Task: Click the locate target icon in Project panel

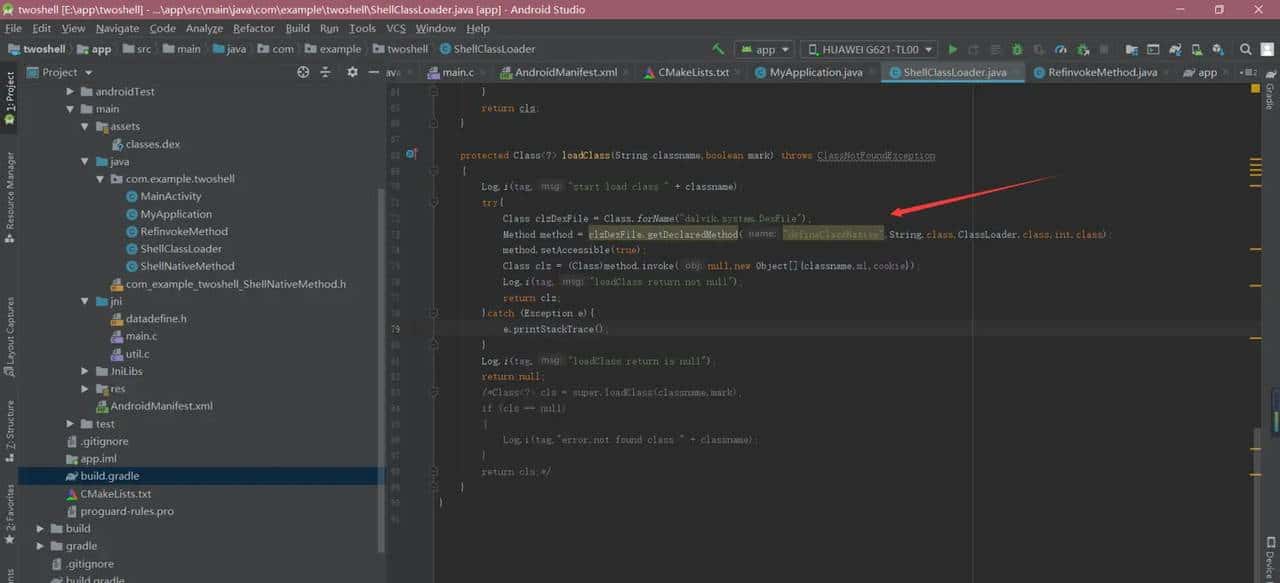Action: [303, 72]
